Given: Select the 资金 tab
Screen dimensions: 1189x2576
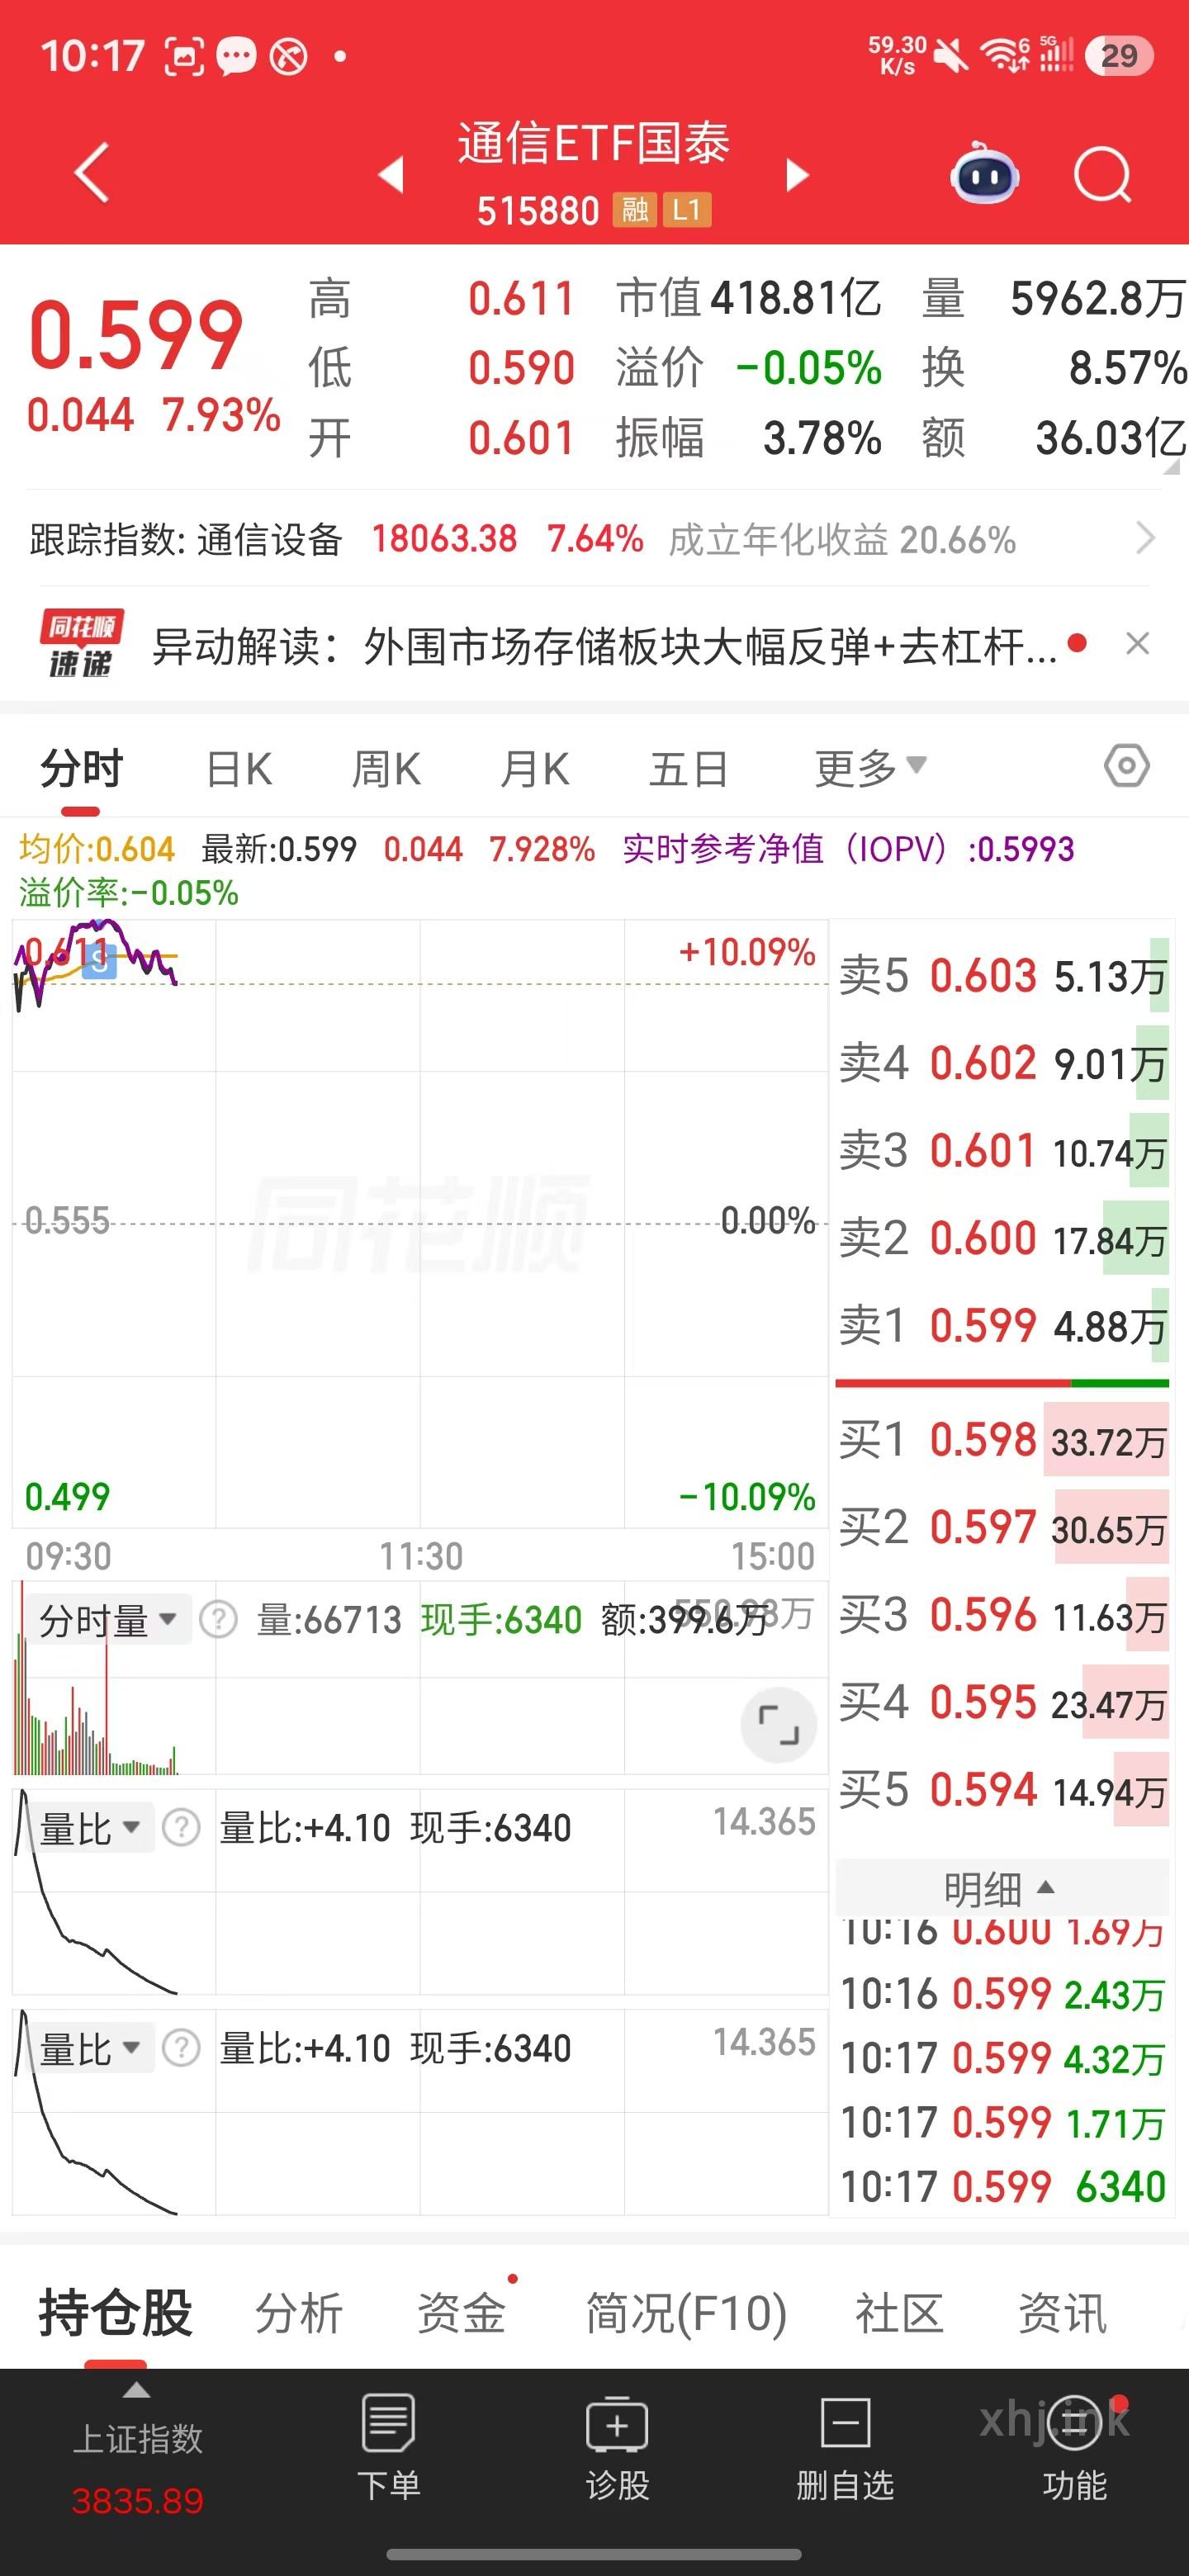Looking at the screenshot, I should point(461,2313).
